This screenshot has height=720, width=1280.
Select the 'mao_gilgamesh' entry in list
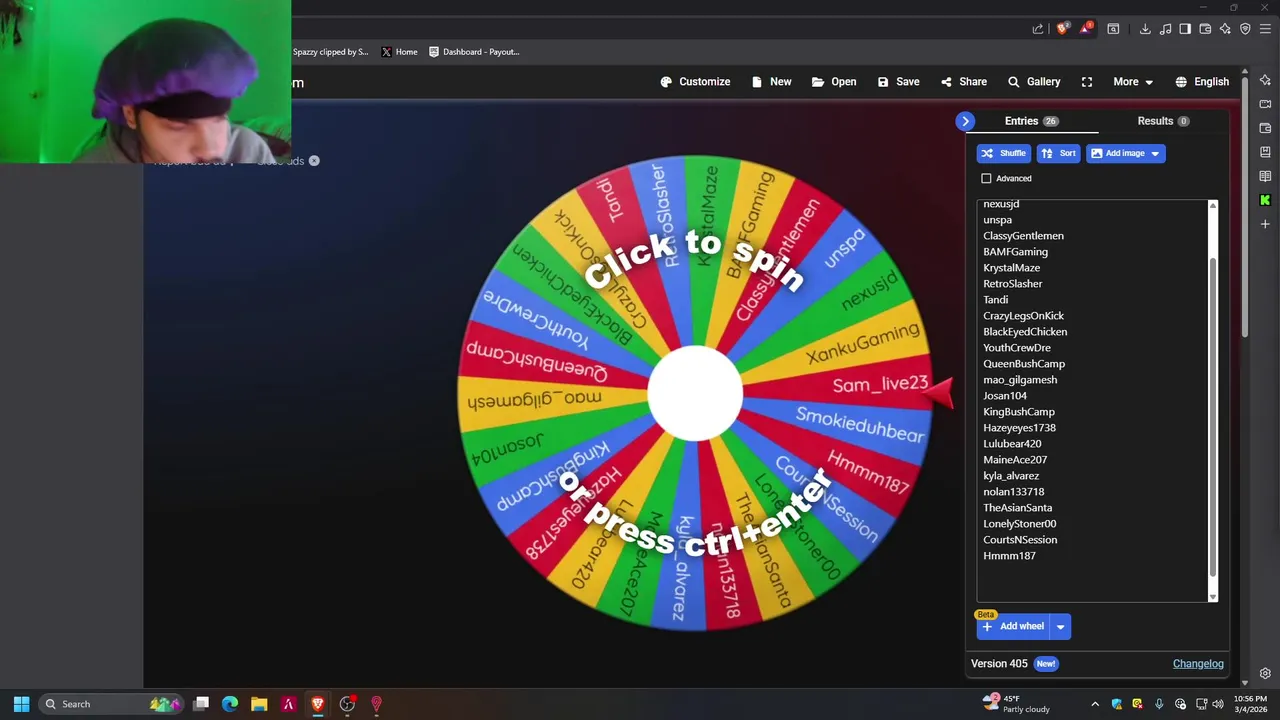coord(1020,380)
